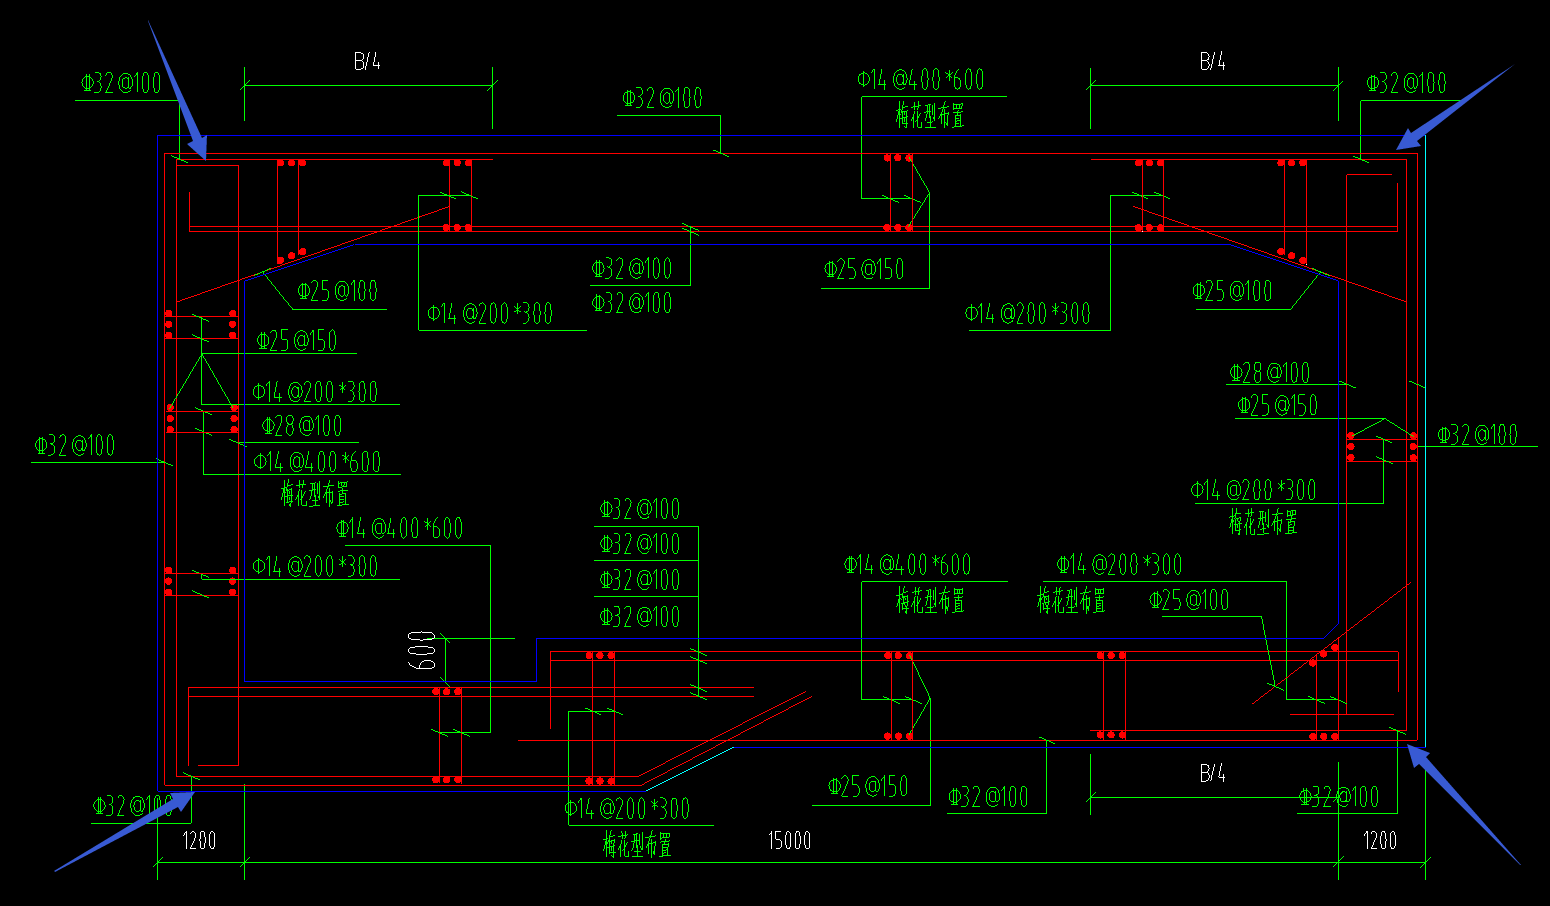Select Φ14@200*300 label below the bottom slab
Viewport: 1550px width, 906px height.
pyautogui.click(x=628, y=809)
